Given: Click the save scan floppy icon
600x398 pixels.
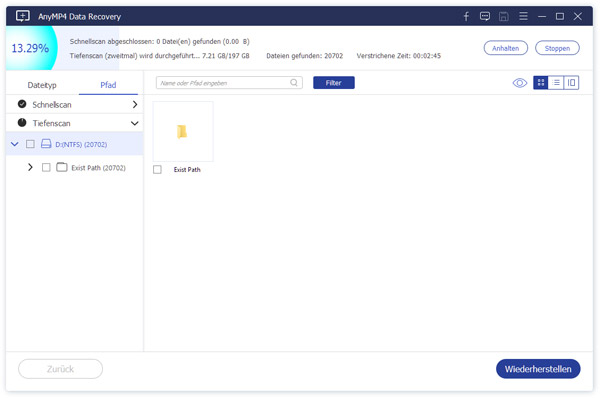Looking at the screenshot, I should click(x=504, y=16).
